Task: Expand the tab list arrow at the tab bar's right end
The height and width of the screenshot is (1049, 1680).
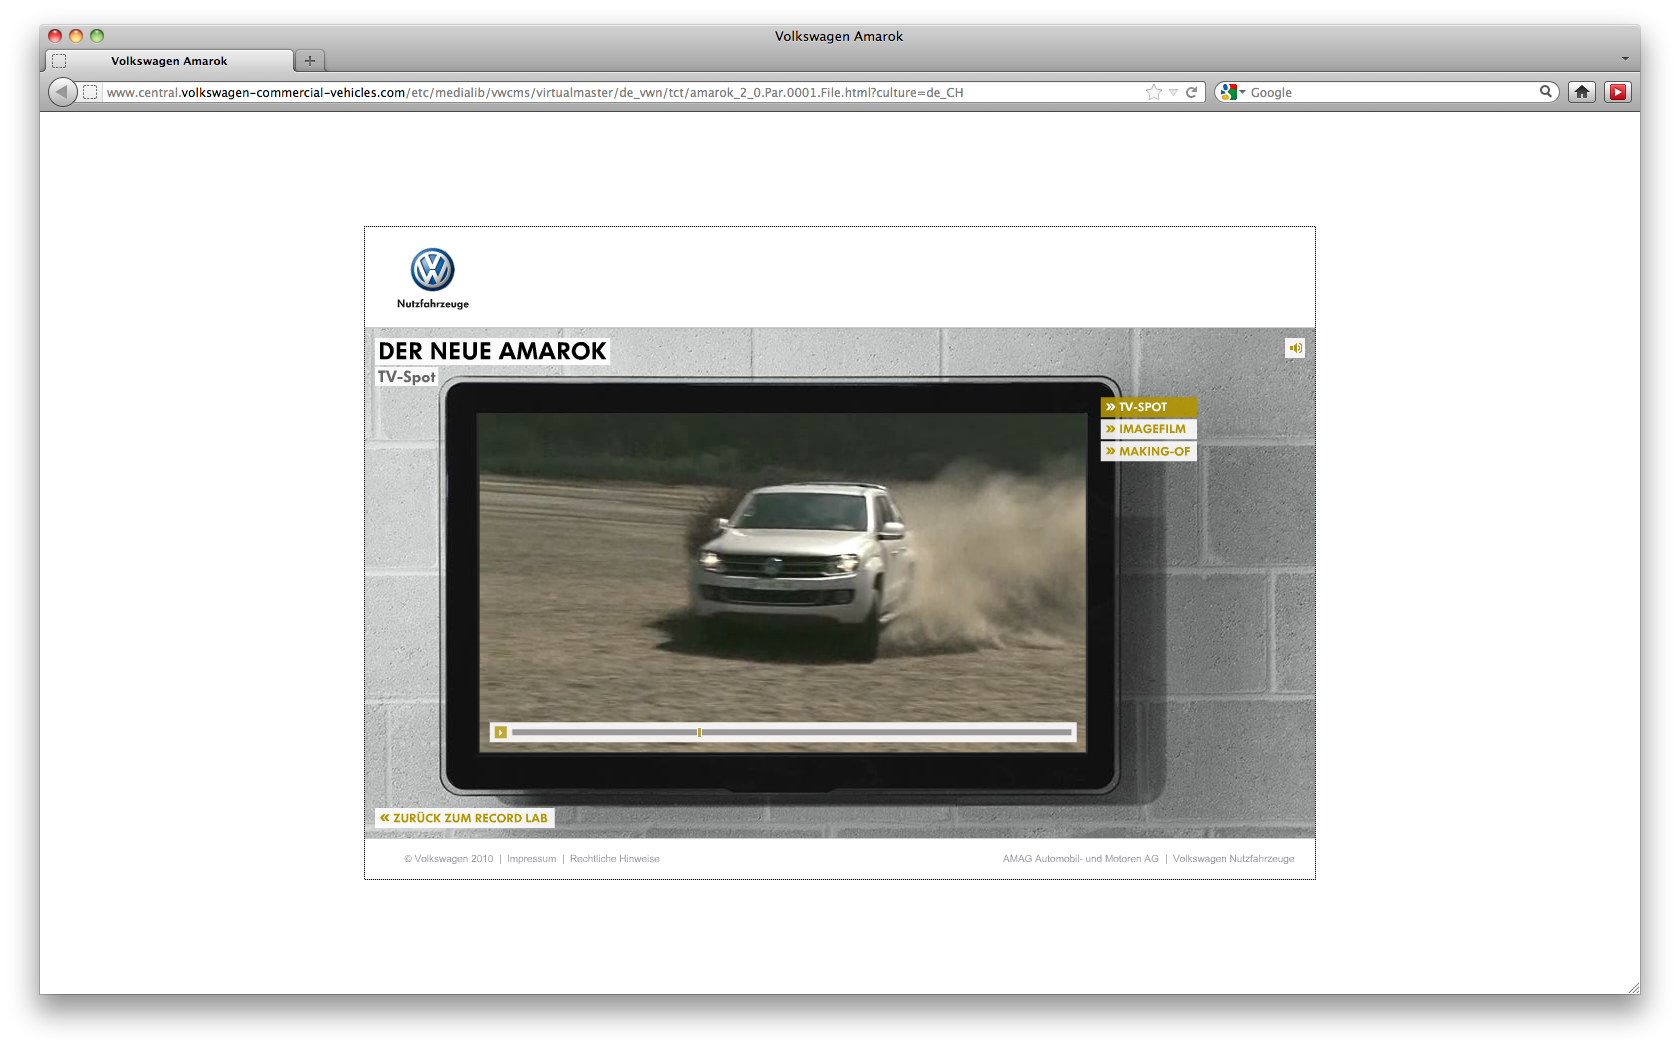Action: 1625,59
